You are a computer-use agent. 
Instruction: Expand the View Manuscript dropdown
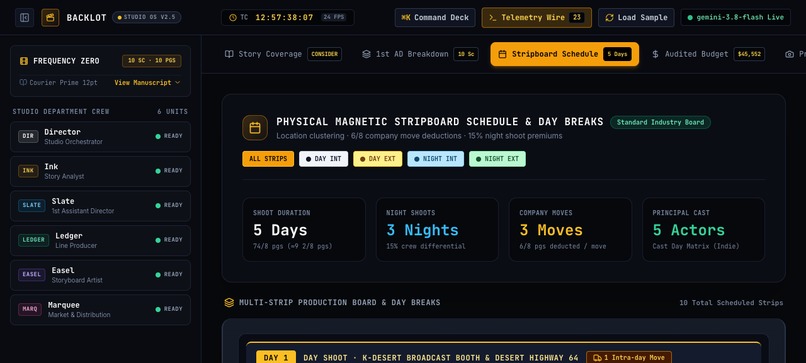click(147, 82)
